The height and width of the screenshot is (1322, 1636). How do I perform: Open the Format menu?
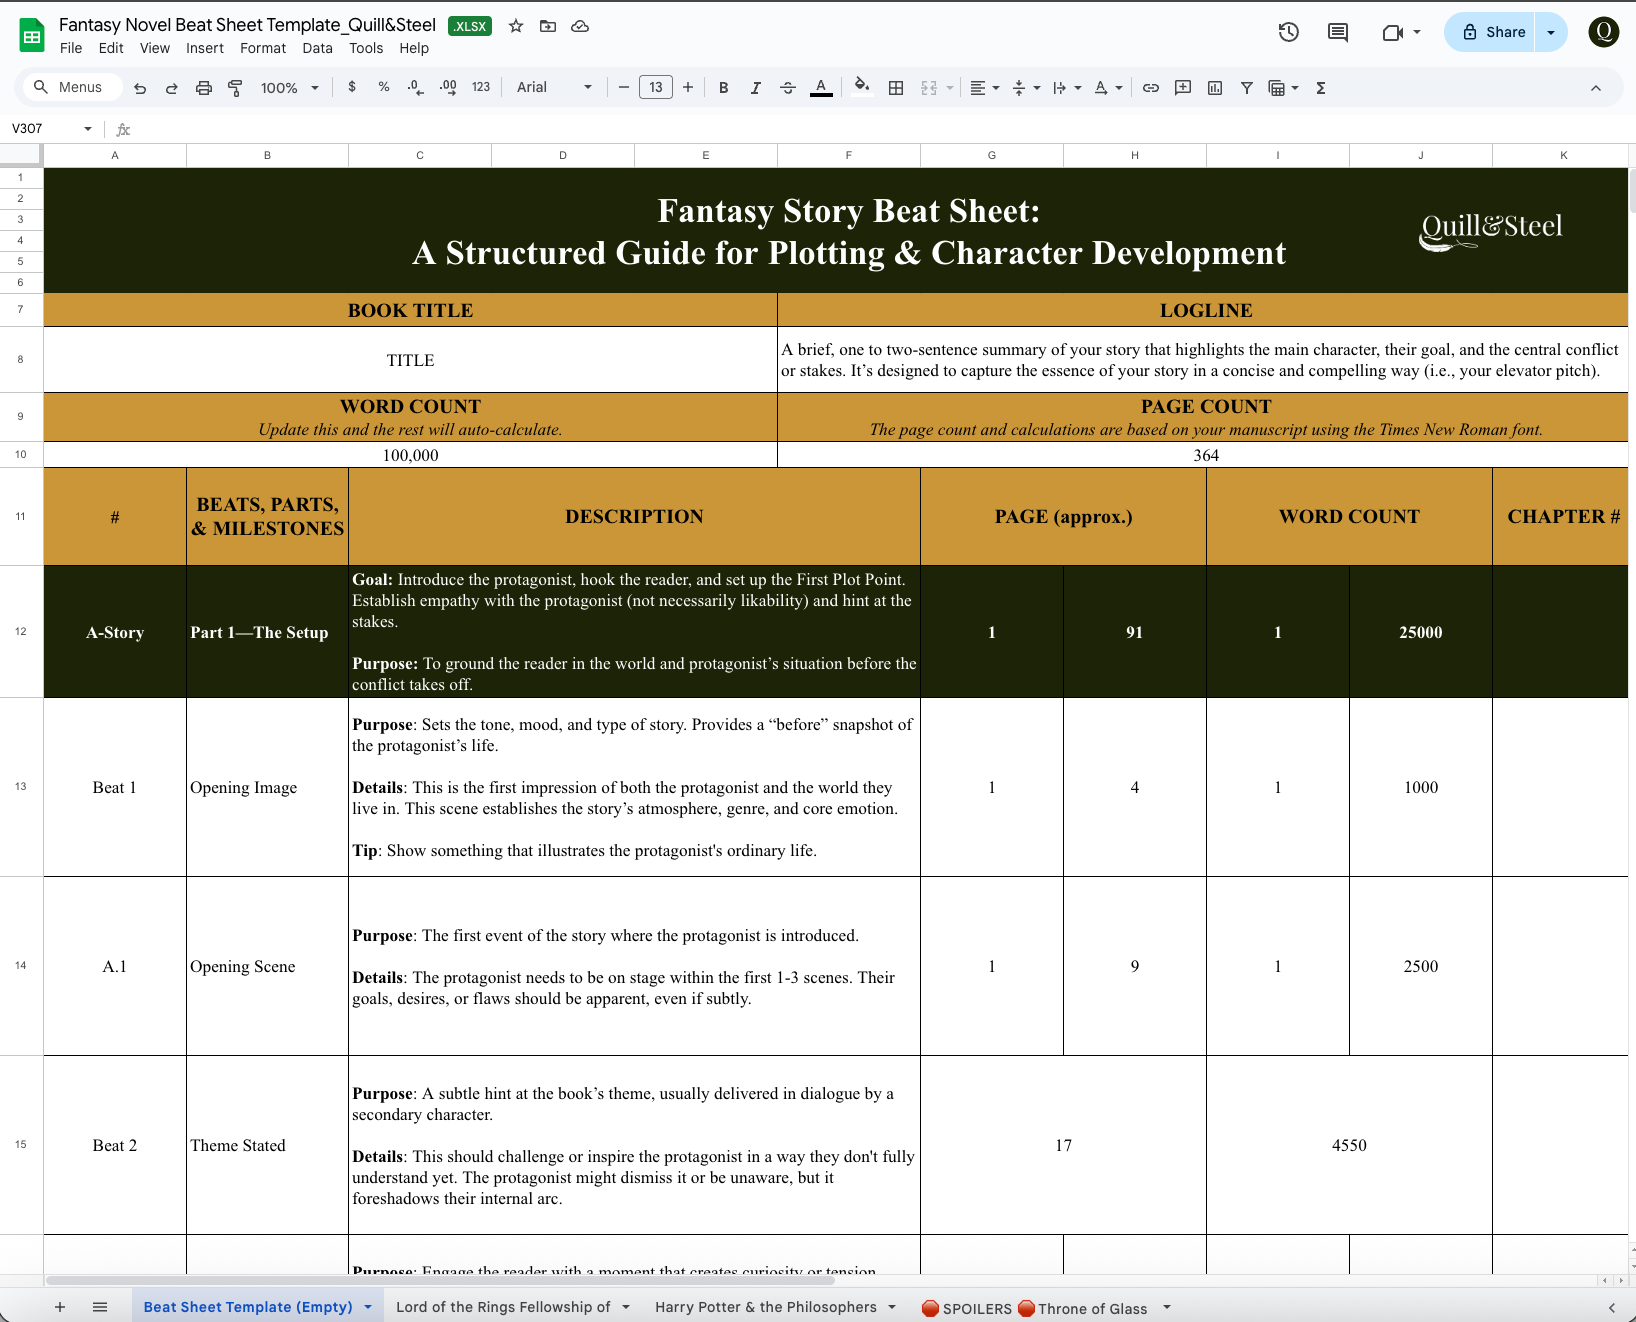click(263, 48)
